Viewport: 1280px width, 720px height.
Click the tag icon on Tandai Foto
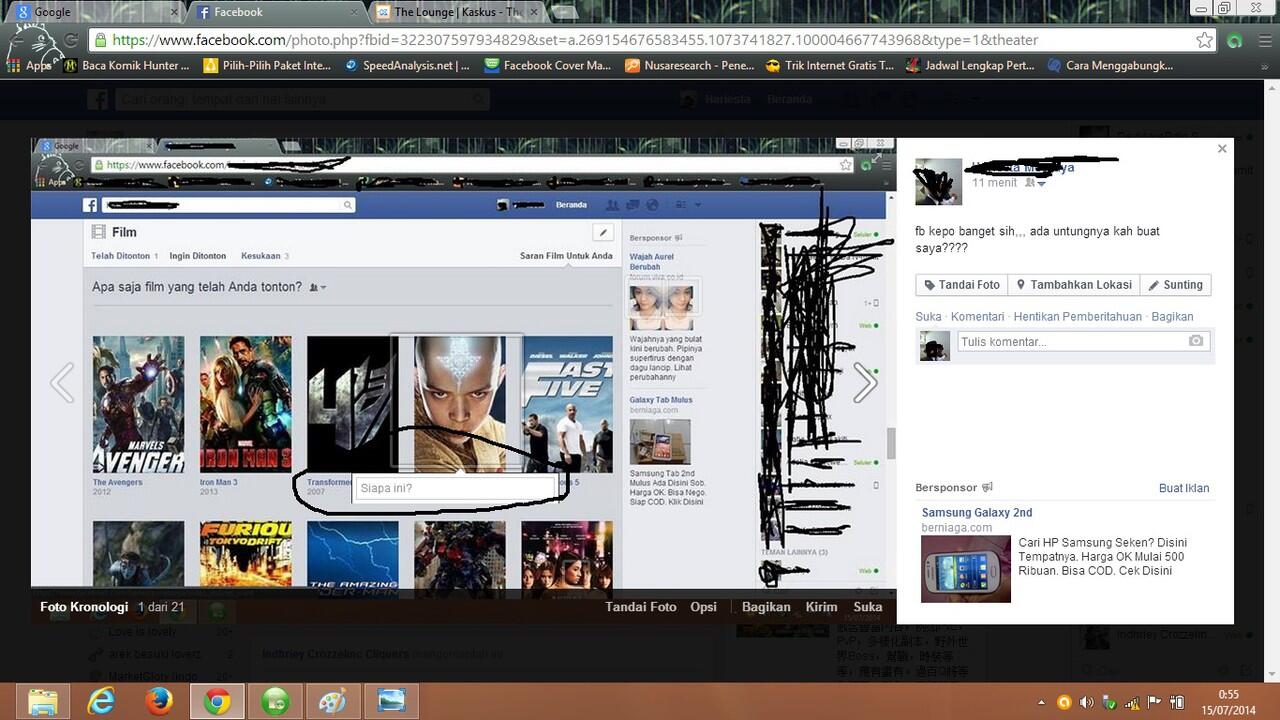pyautogui.click(x=930, y=285)
